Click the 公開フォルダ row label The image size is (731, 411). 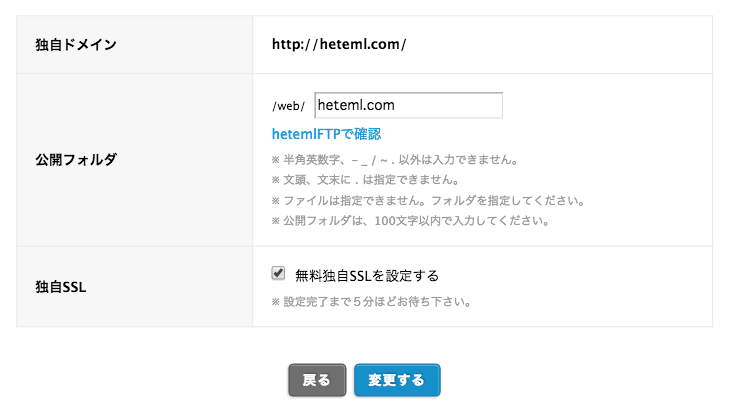(76, 160)
